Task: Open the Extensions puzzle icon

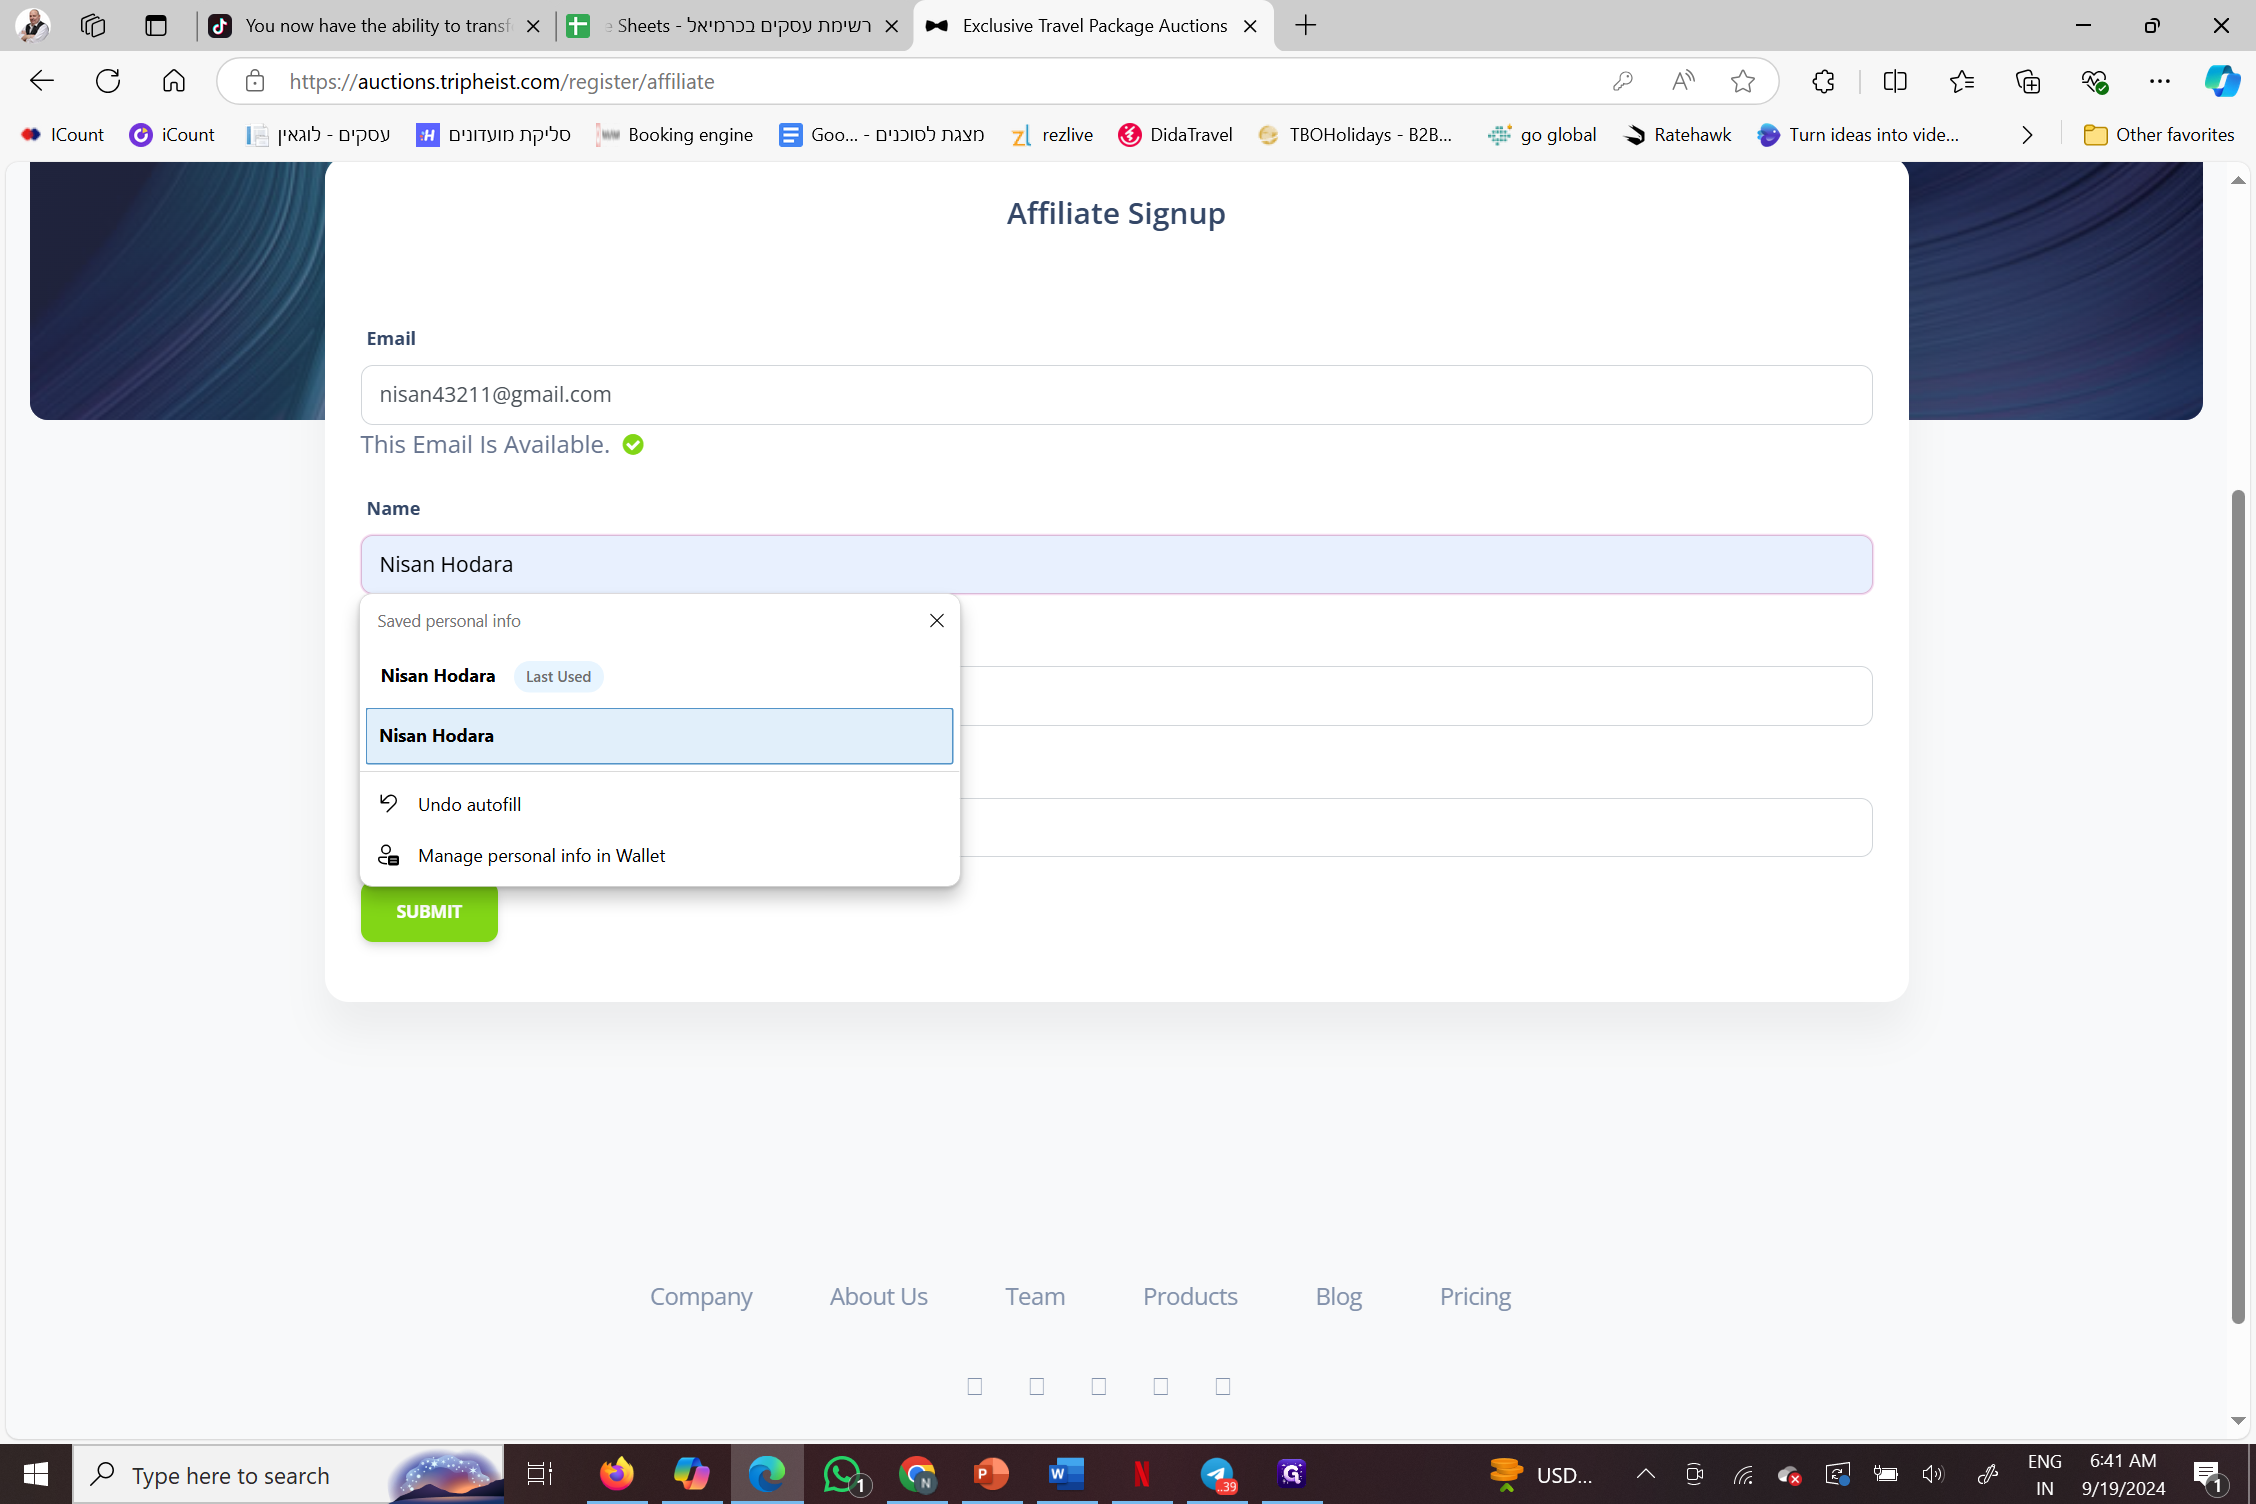Action: (1823, 81)
